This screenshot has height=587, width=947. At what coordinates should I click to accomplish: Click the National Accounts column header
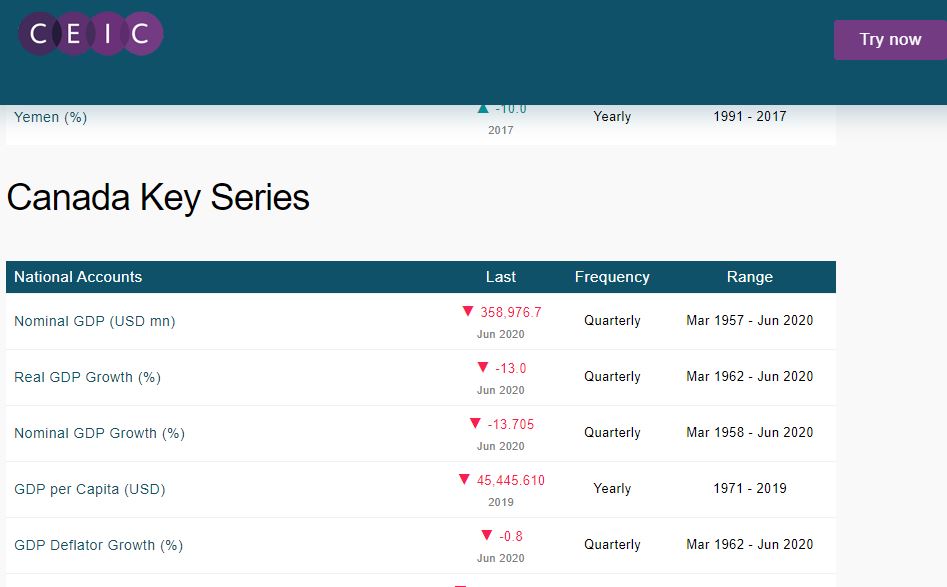click(x=78, y=277)
